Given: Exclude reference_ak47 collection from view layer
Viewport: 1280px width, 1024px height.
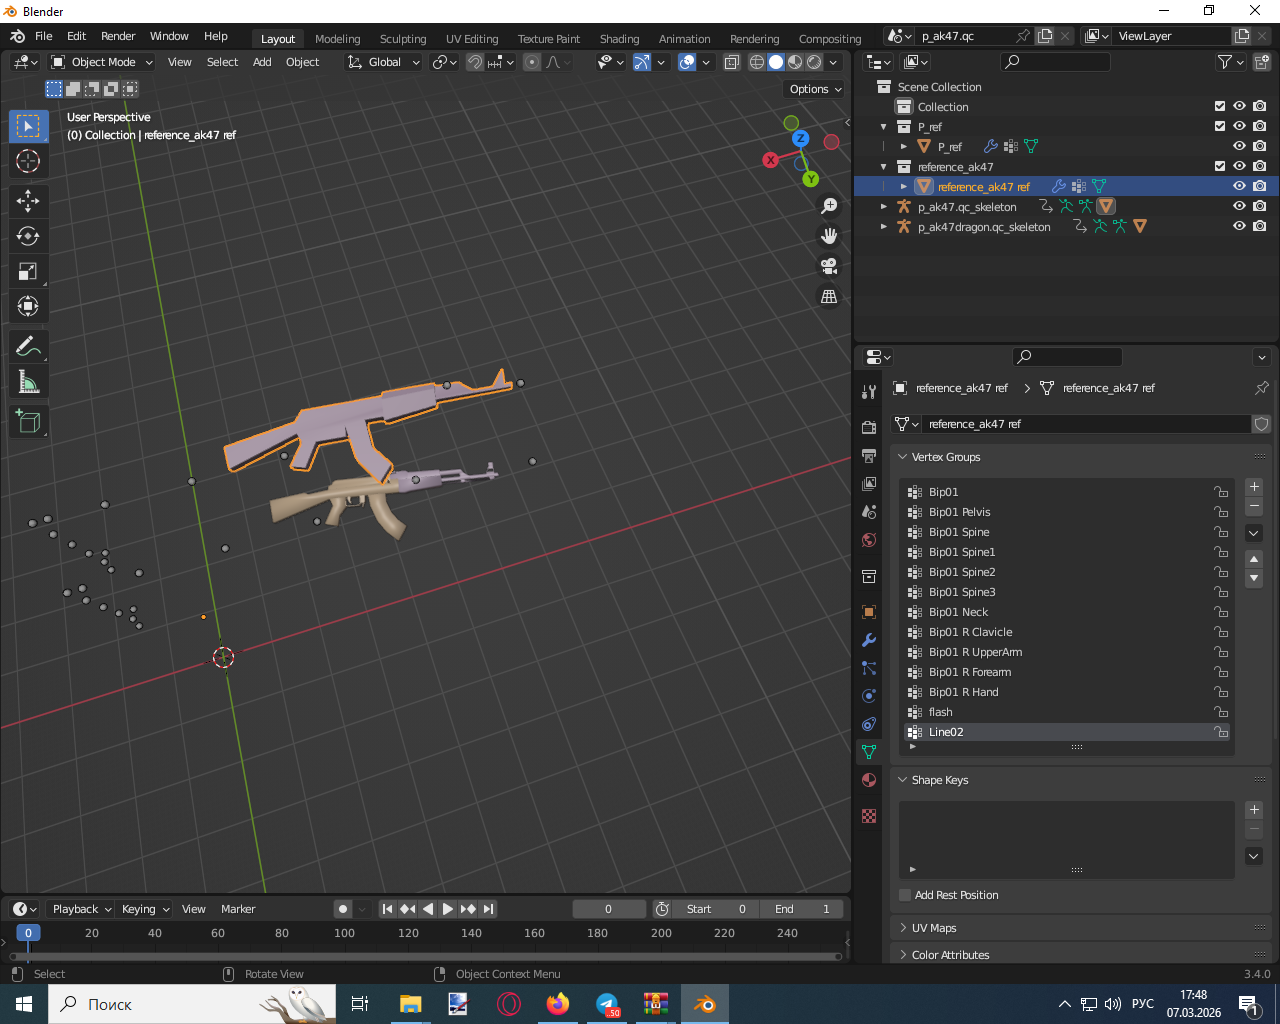Looking at the screenshot, I should click(x=1219, y=166).
